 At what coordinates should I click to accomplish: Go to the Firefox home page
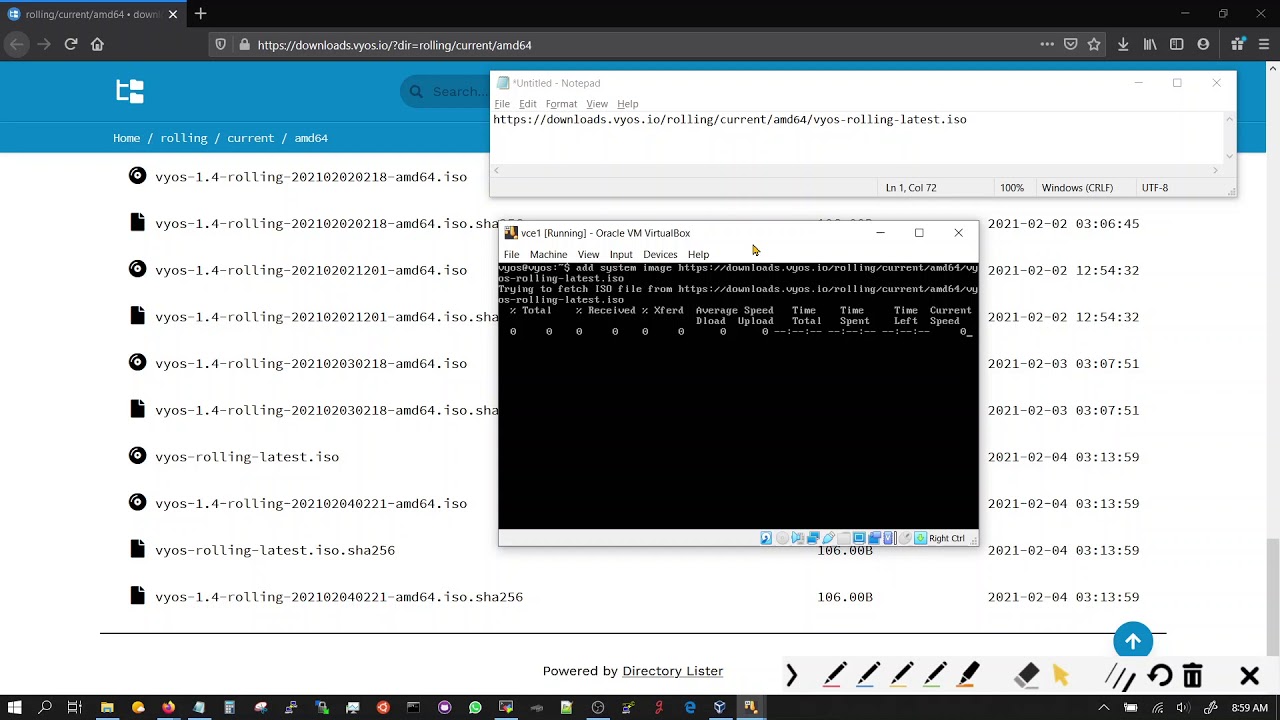97,44
